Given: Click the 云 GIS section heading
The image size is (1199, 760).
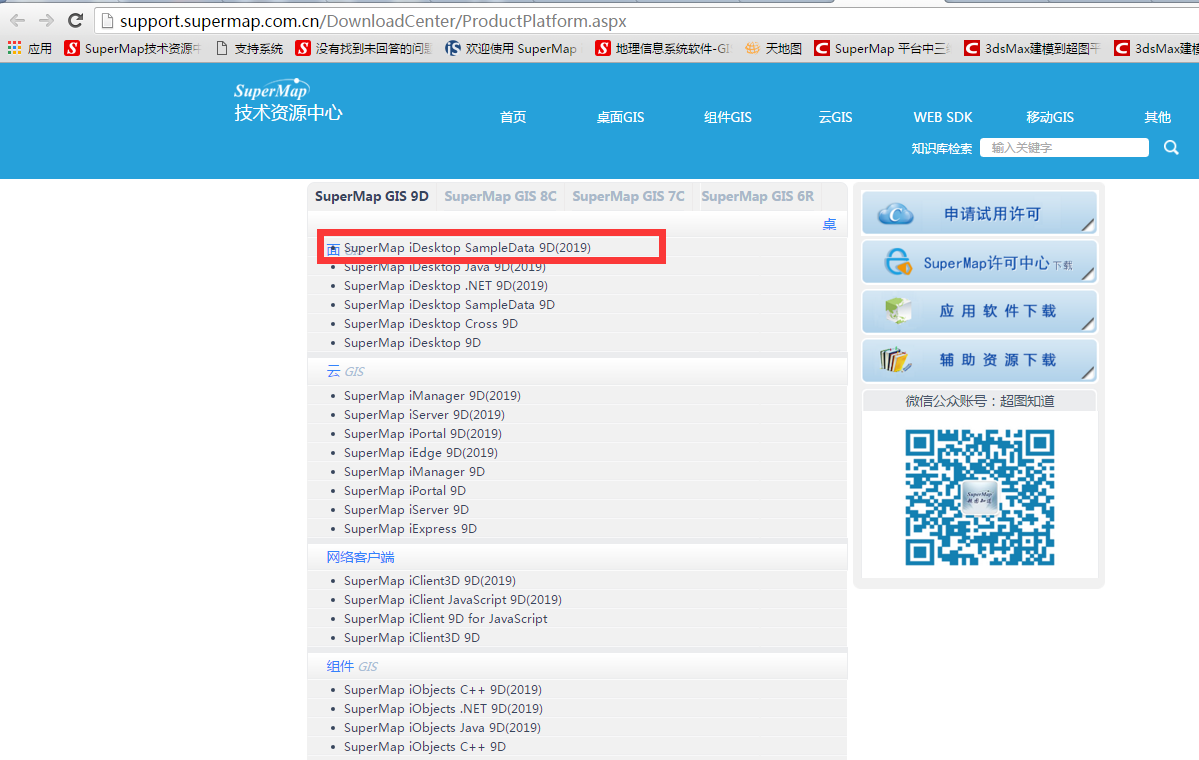Looking at the screenshot, I should [x=345, y=372].
